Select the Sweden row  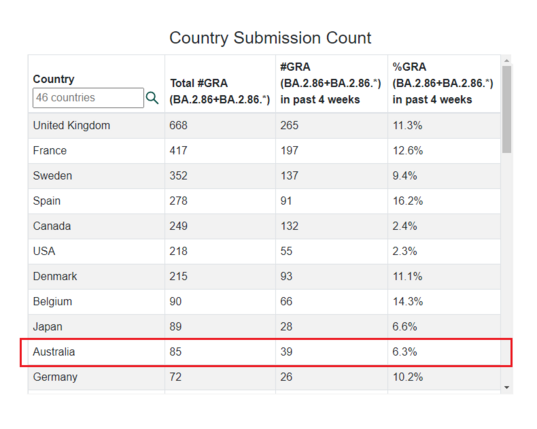click(264, 176)
